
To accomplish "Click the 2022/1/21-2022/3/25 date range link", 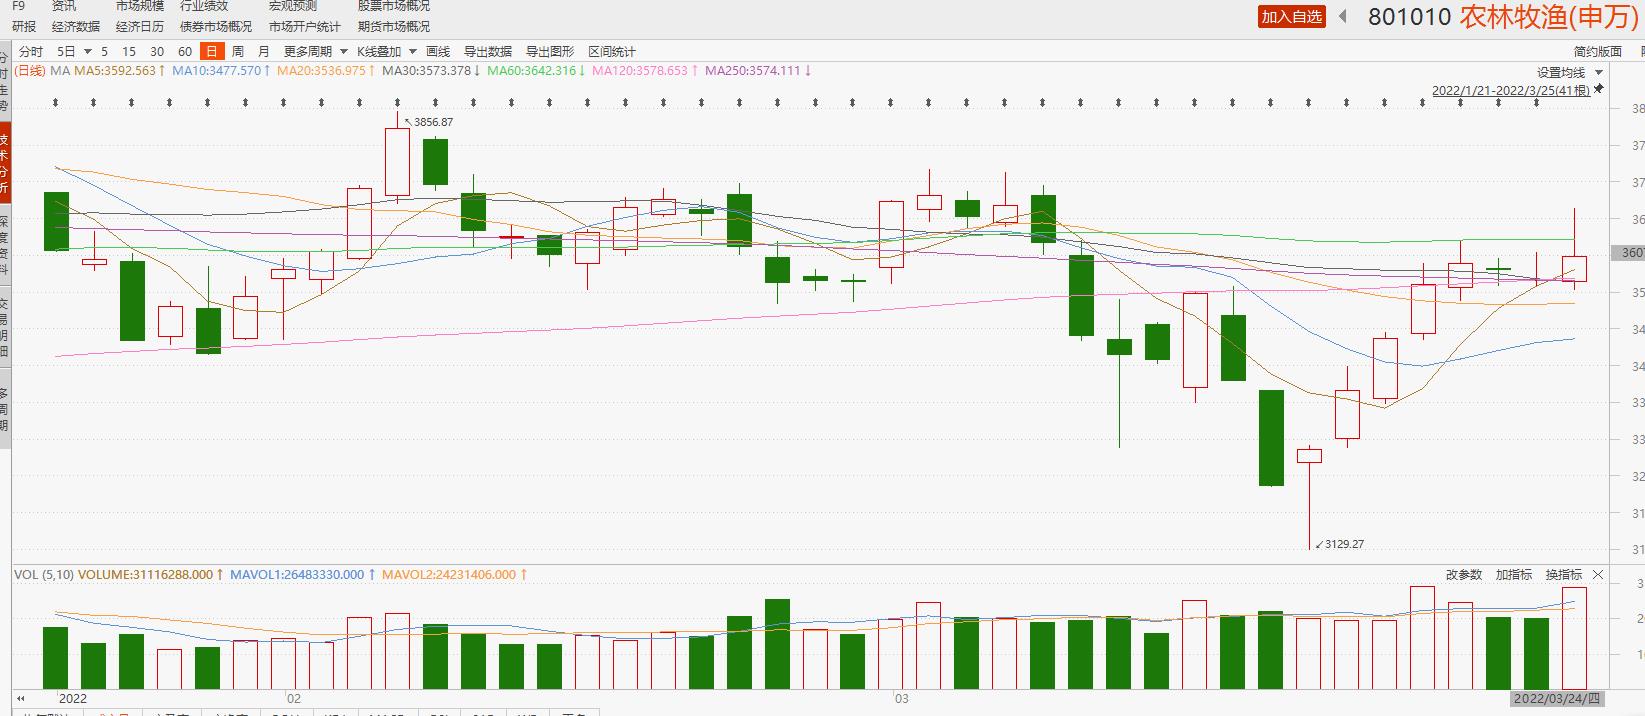I will coord(1510,90).
